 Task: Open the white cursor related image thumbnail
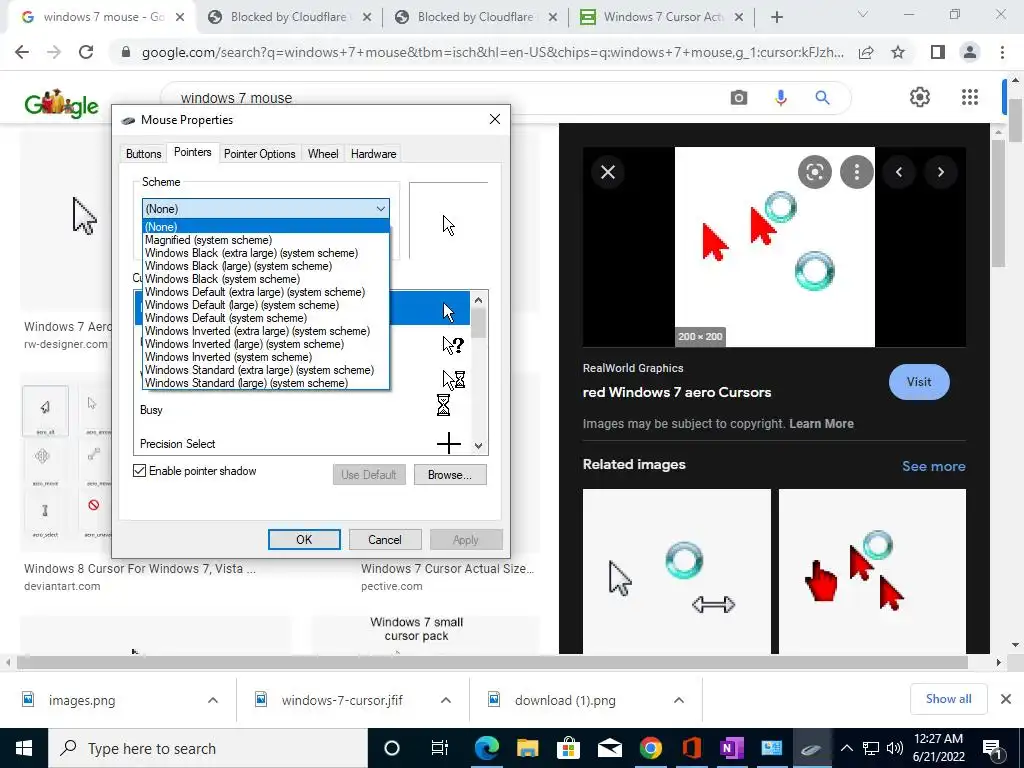tap(677, 571)
